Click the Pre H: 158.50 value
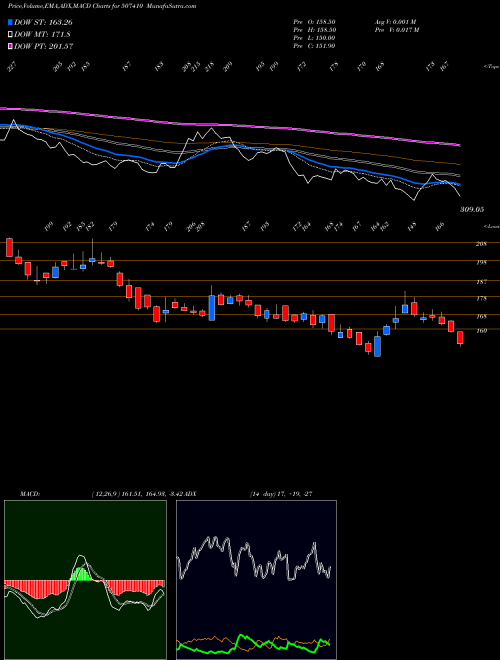Screen dimensions: 500x660 (314, 30)
